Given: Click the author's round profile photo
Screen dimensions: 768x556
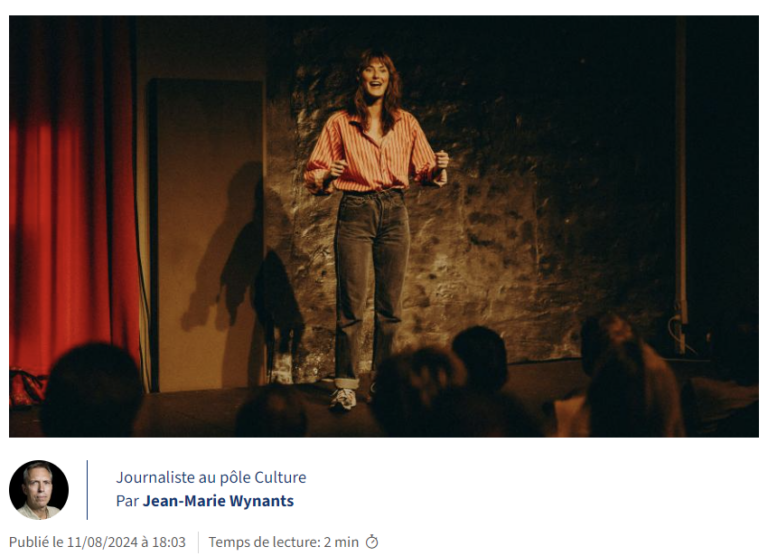Looking at the screenshot, I should [39, 489].
